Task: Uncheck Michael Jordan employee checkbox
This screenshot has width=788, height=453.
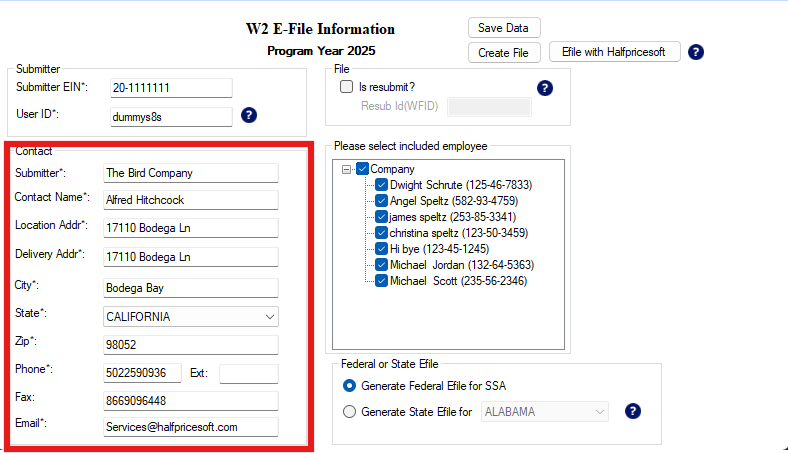Action: (x=381, y=265)
